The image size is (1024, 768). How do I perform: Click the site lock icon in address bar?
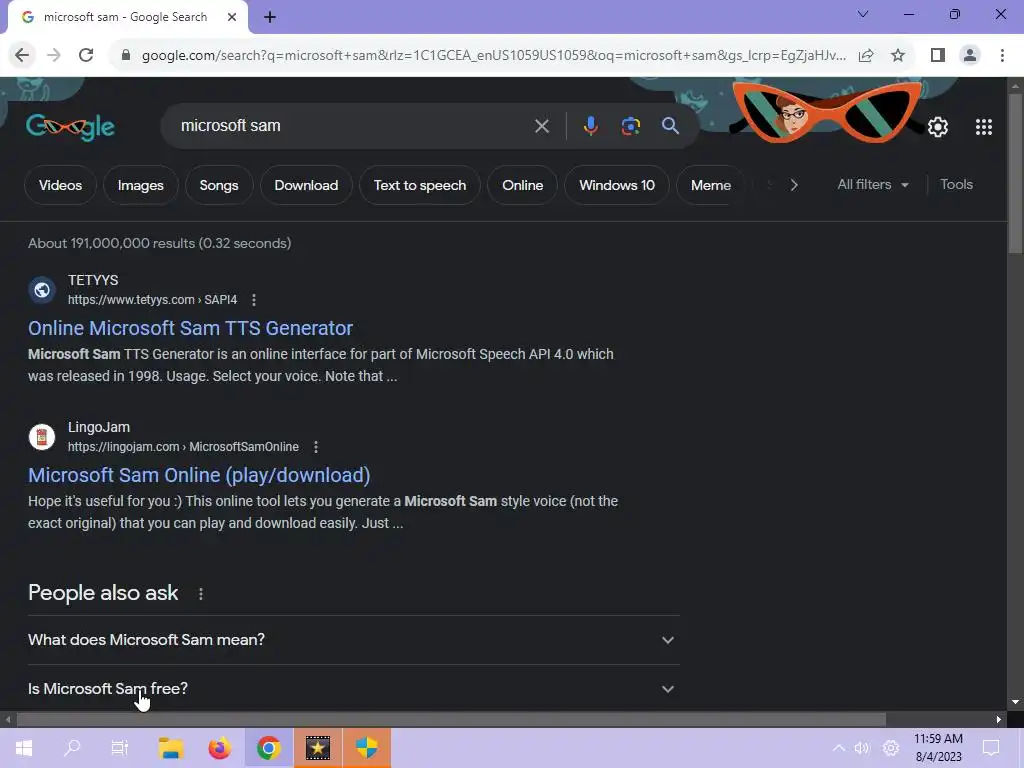(126, 55)
